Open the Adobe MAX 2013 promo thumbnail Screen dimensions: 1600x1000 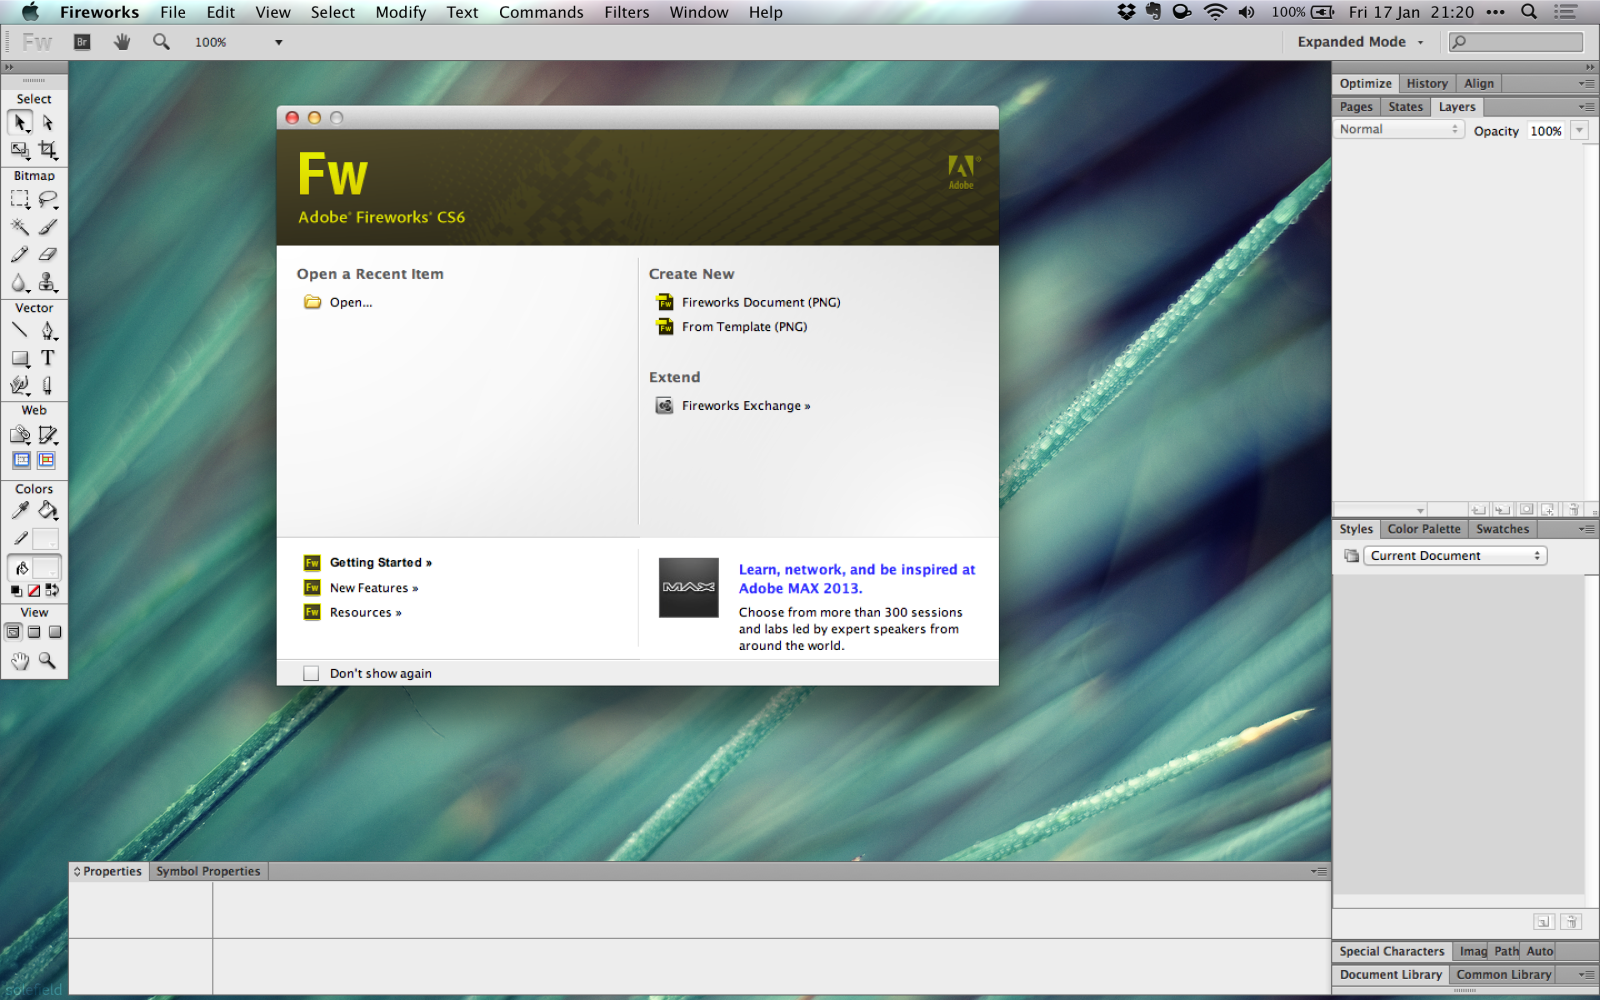click(688, 587)
